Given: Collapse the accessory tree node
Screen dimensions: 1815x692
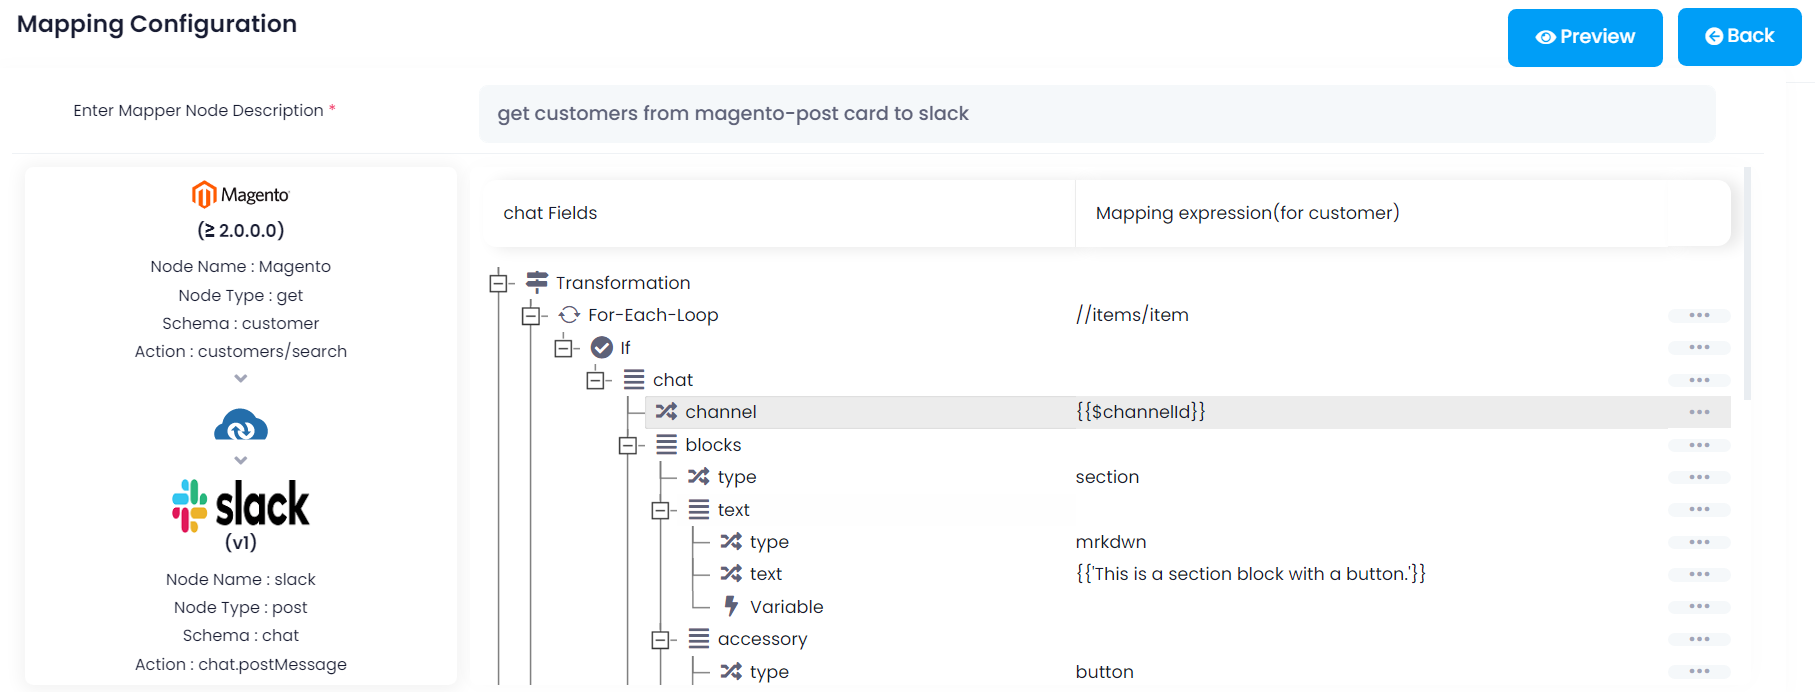Looking at the screenshot, I should [662, 638].
